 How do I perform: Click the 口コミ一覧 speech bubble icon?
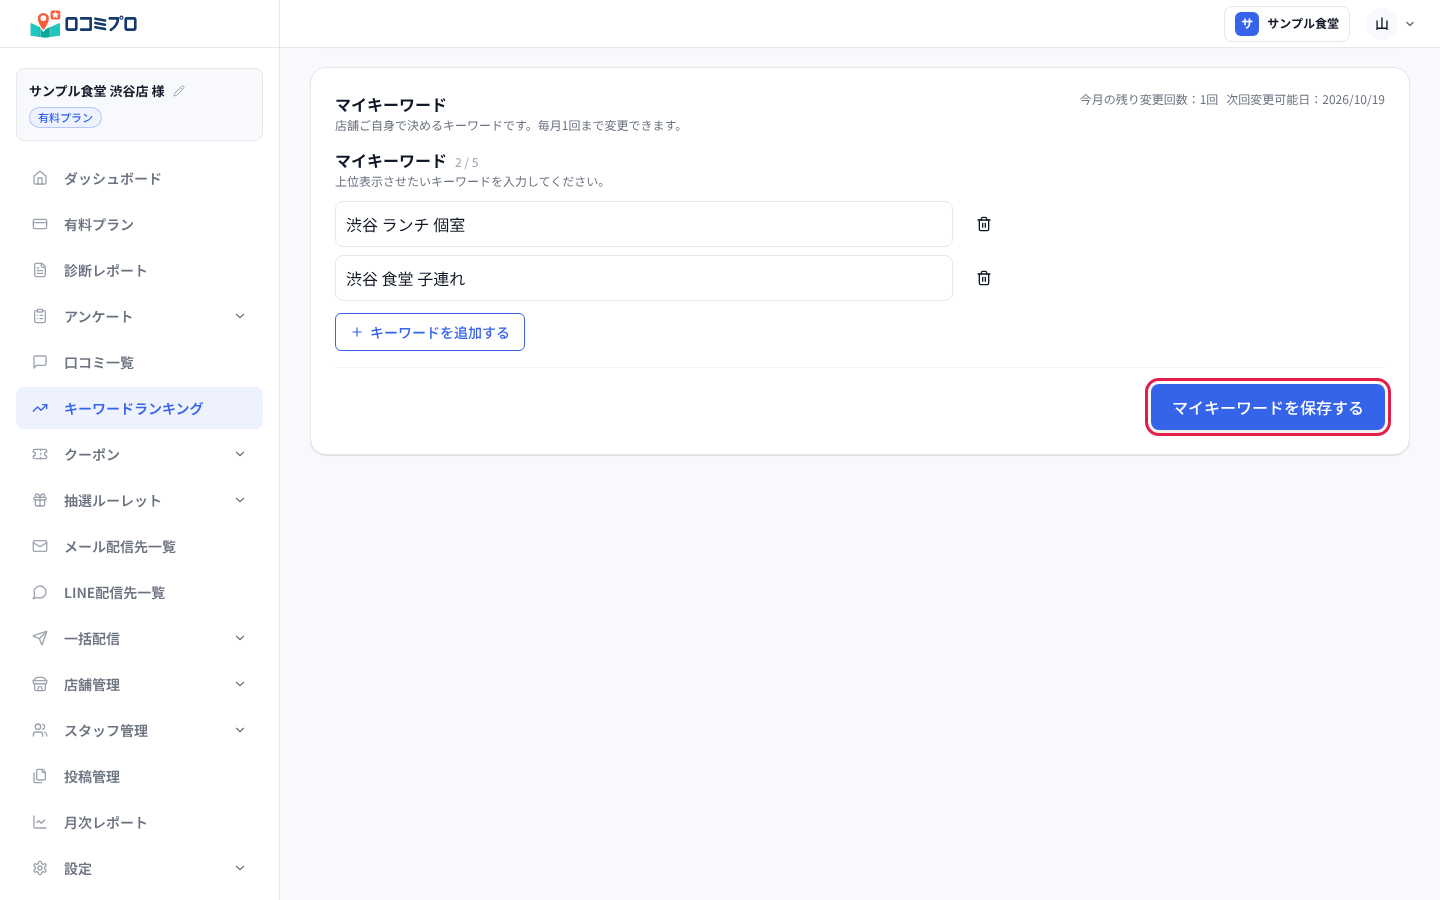[40, 362]
